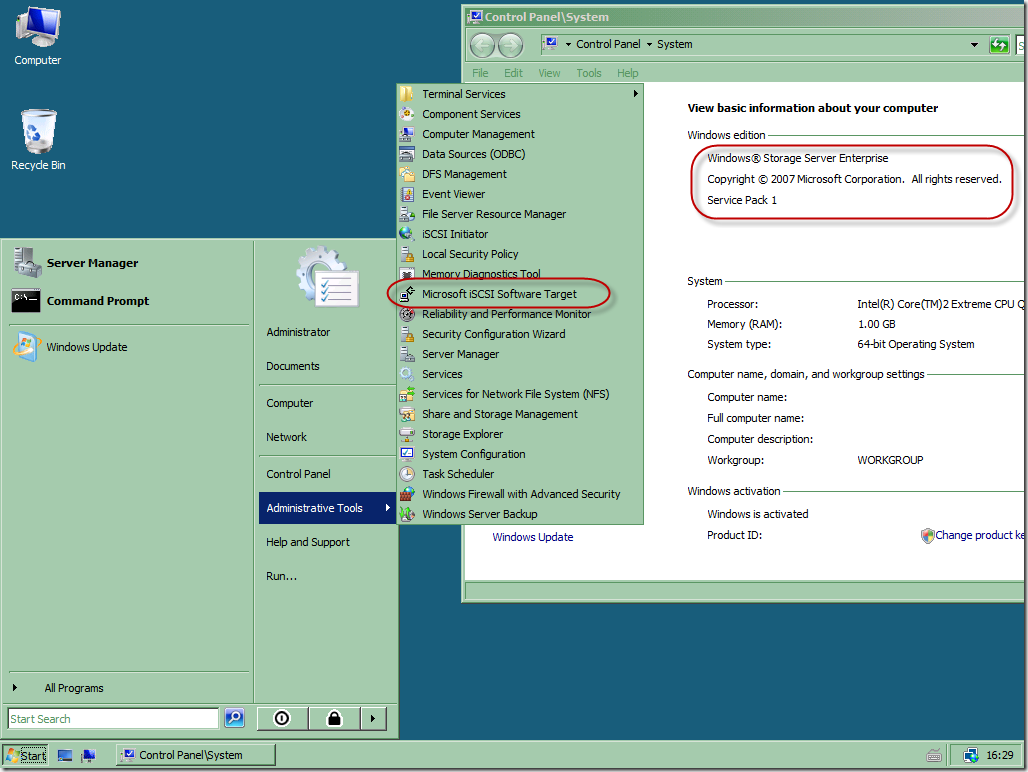Screen dimensions: 1028x772
Task: Click the Terminal Services folder icon
Action: click(x=407, y=94)
